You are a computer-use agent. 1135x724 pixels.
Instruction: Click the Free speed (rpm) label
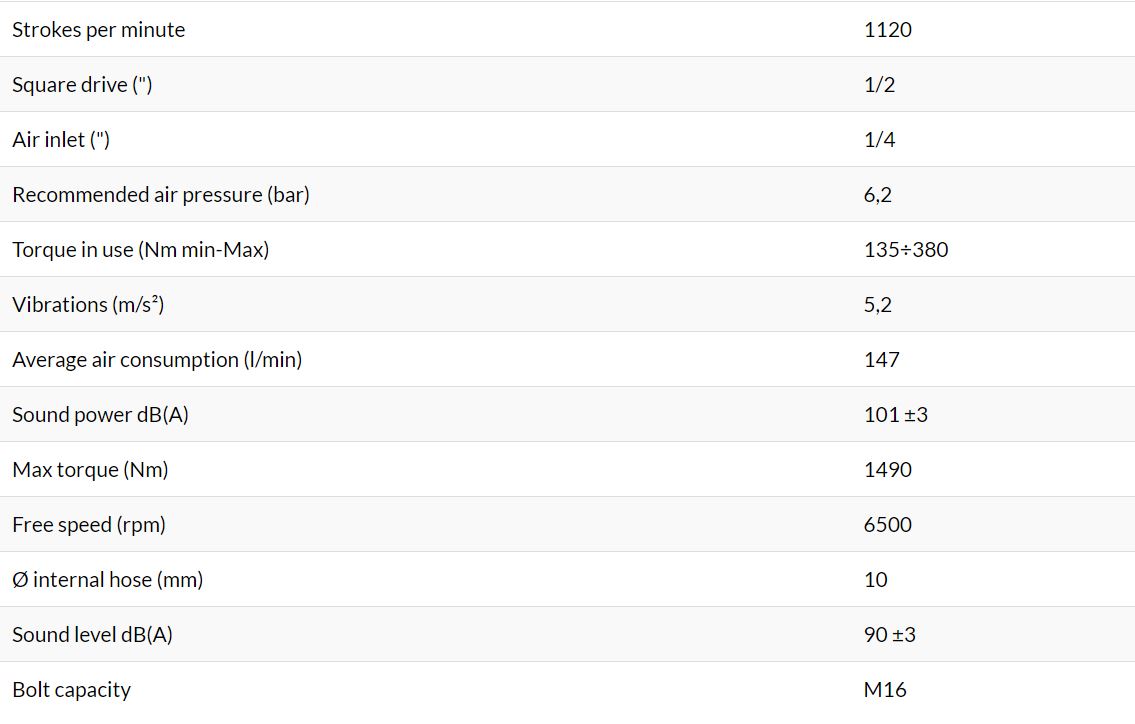(89, 525)
